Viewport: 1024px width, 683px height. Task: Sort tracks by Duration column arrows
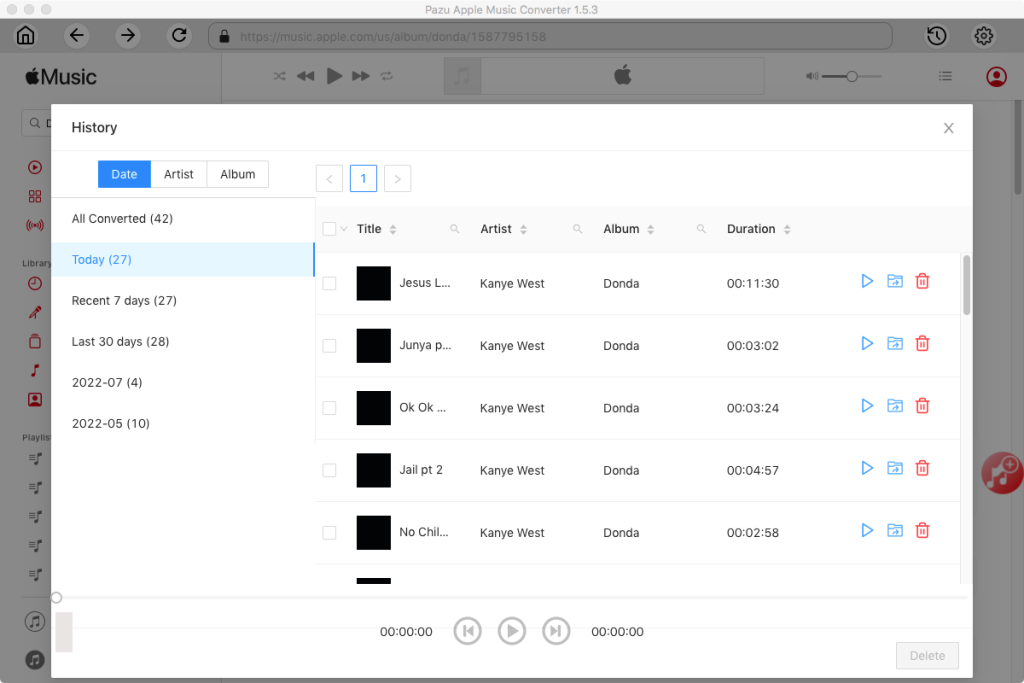[x=787, y=229]
